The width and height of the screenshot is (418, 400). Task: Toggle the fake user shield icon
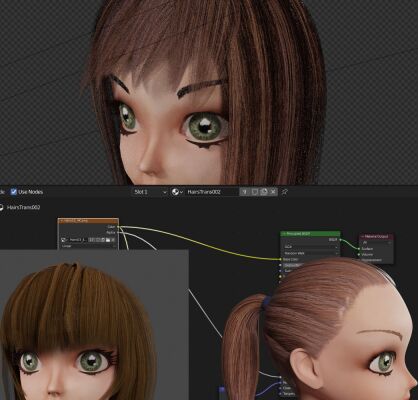[x=255, y=192]
